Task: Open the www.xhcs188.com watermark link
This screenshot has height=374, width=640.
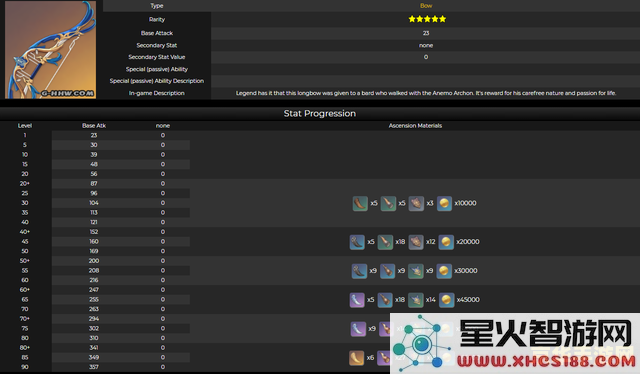Action: (x=546, y=361)
